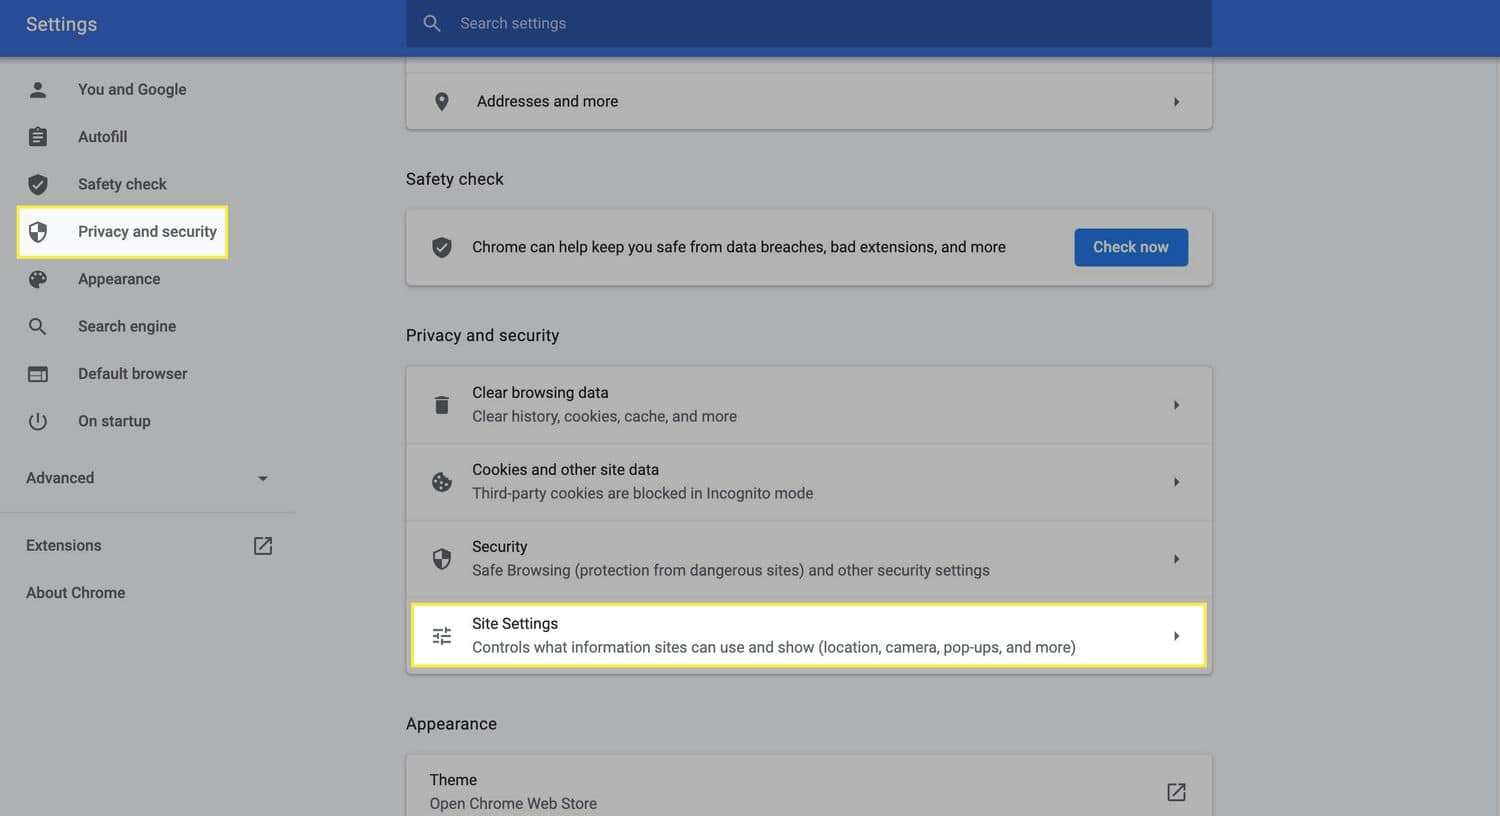Click the Autofill clipboard icon
1500x816 pixels.
(x=38, y=137)
